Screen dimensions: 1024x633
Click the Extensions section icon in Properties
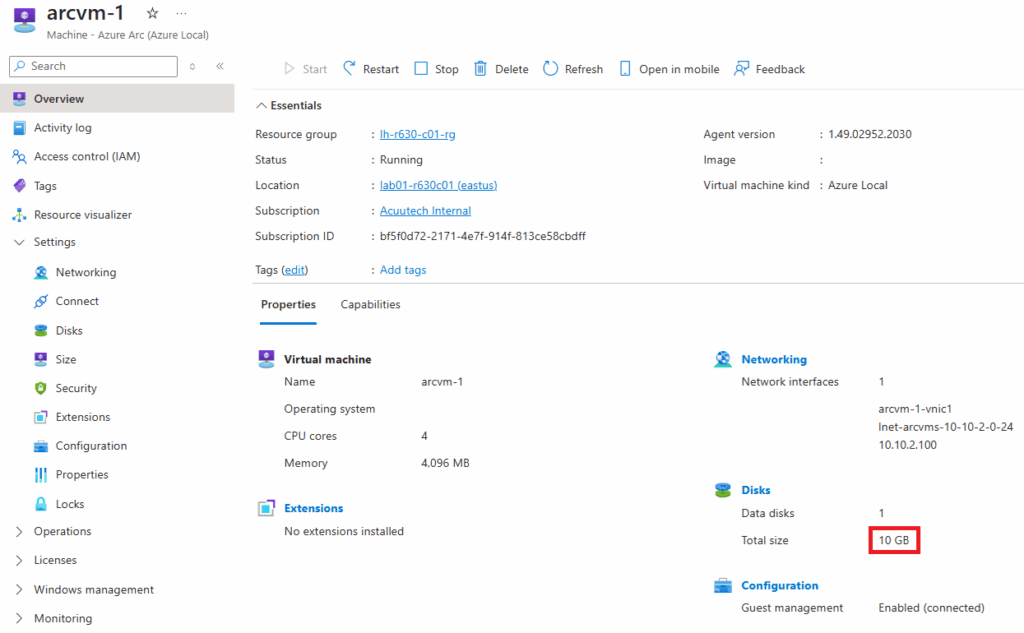[266, 508]
